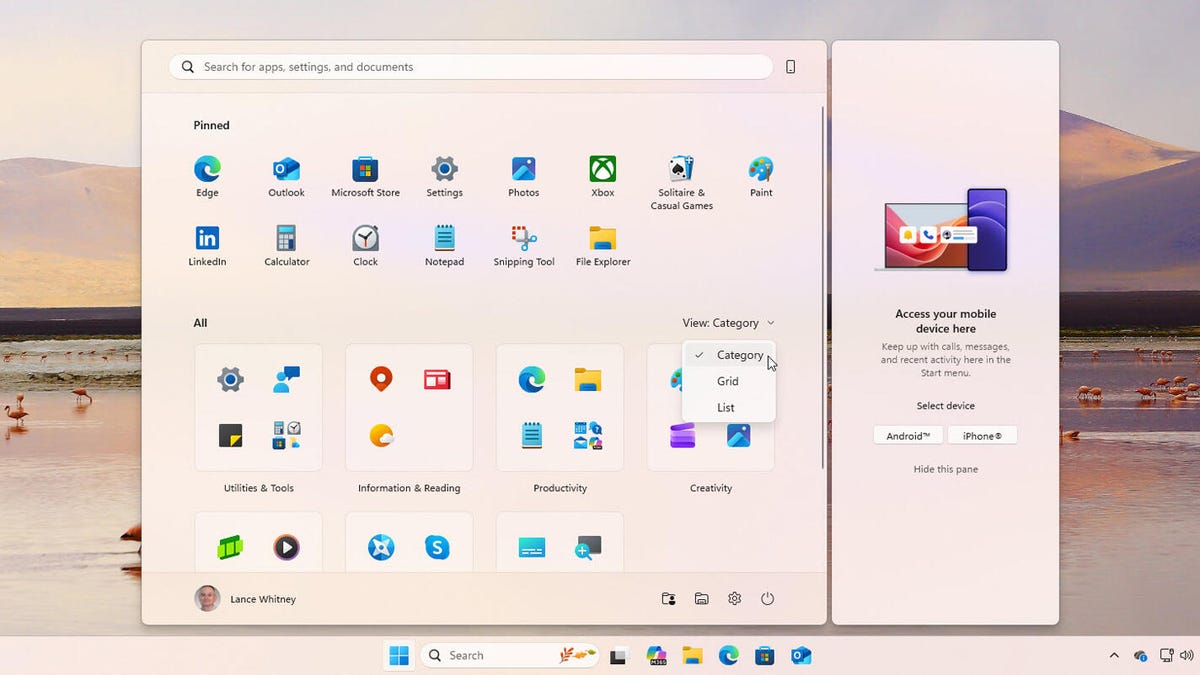Launch Solitaire & Casual Games
Image resolution: width=1200 pixels, height=675 pixels.
(681, 169)
